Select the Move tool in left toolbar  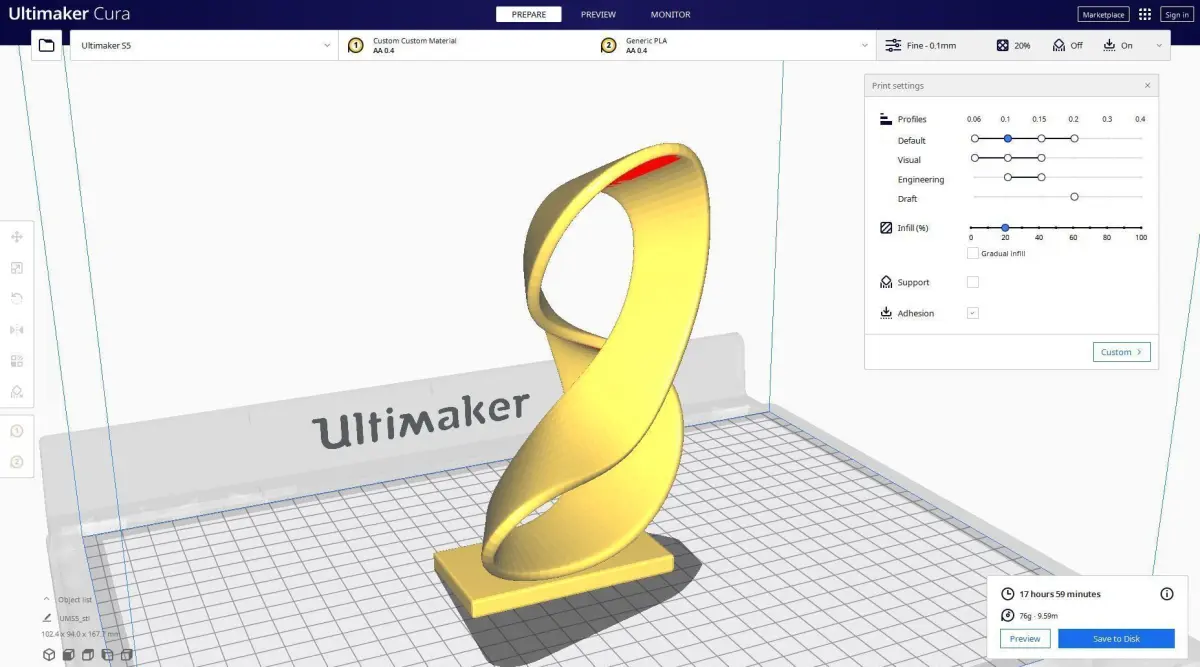pyautogui.click(x=17, y=237)
